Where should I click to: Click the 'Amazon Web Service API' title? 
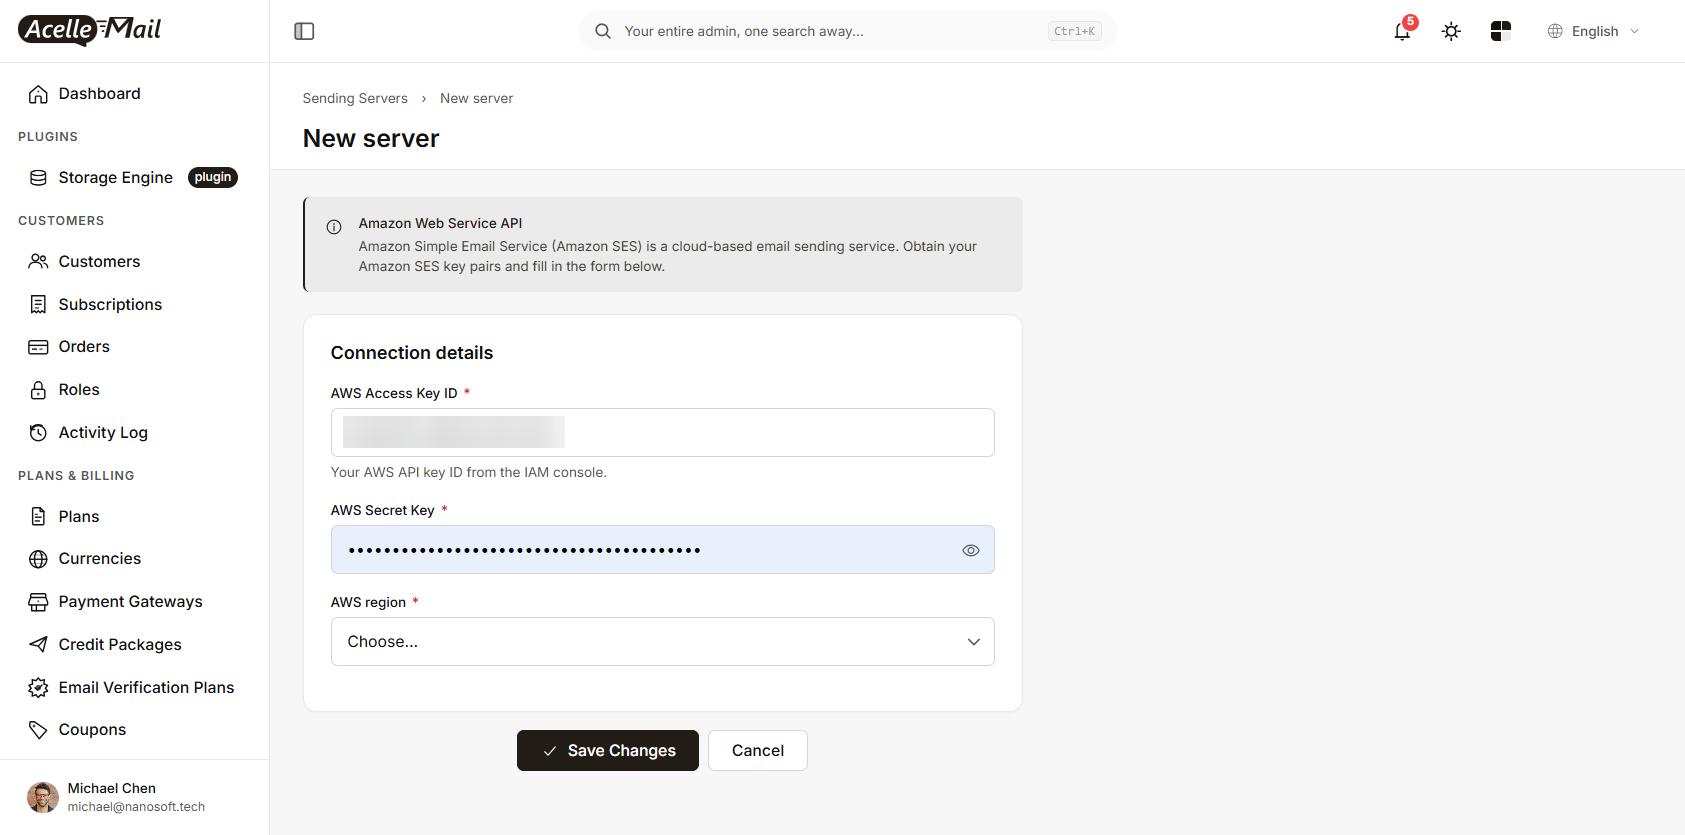(440, 223)
